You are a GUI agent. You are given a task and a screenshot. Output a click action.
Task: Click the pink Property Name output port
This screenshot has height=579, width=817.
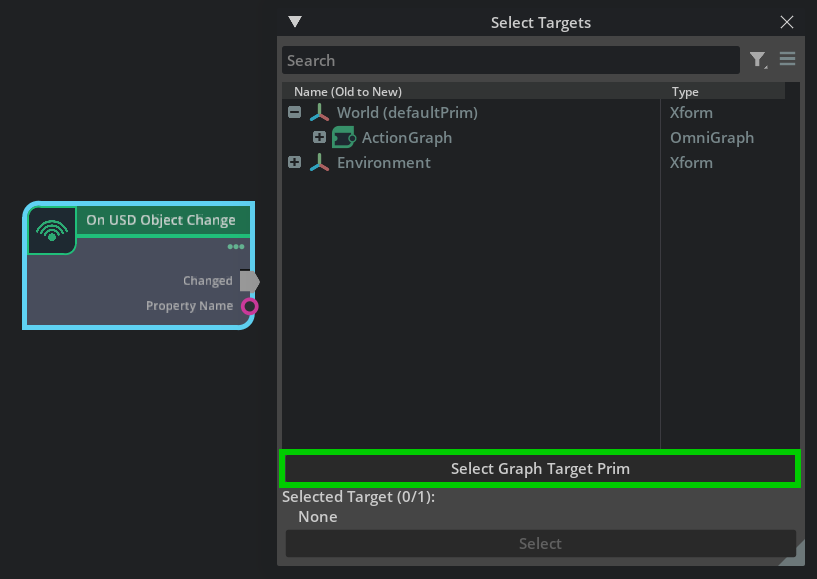250,306
